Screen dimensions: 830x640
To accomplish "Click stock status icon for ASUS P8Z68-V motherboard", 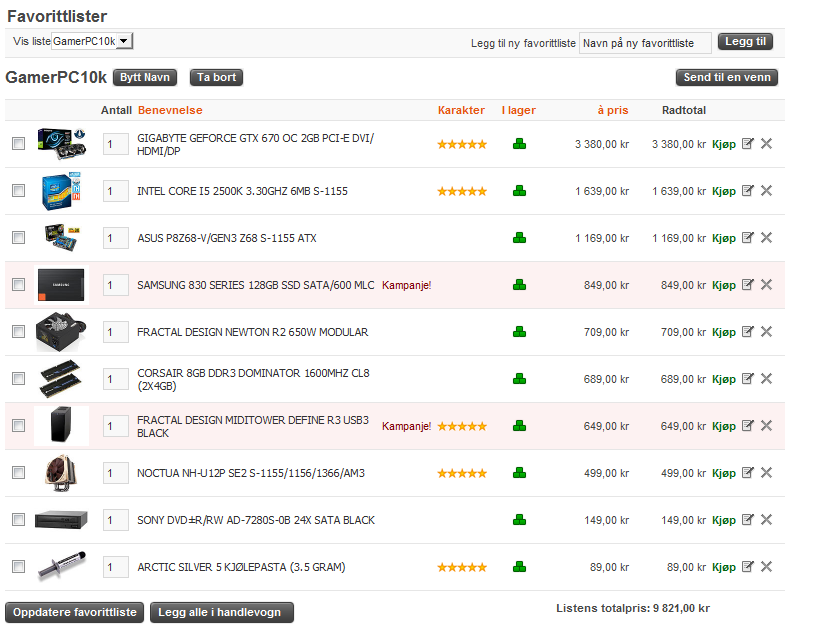I will tap(519, 238).
